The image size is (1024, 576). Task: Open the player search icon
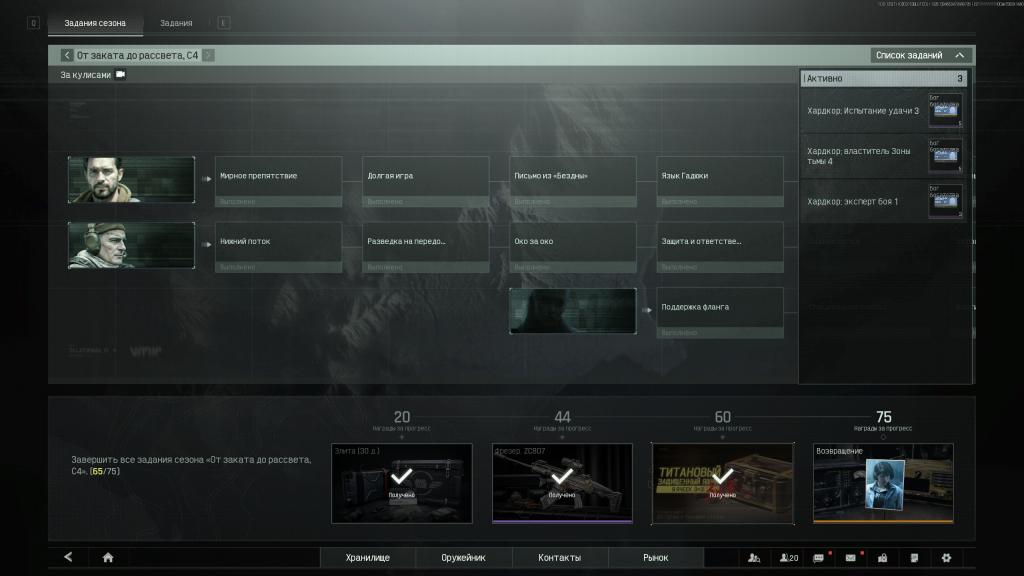click(x=754, y=557)
